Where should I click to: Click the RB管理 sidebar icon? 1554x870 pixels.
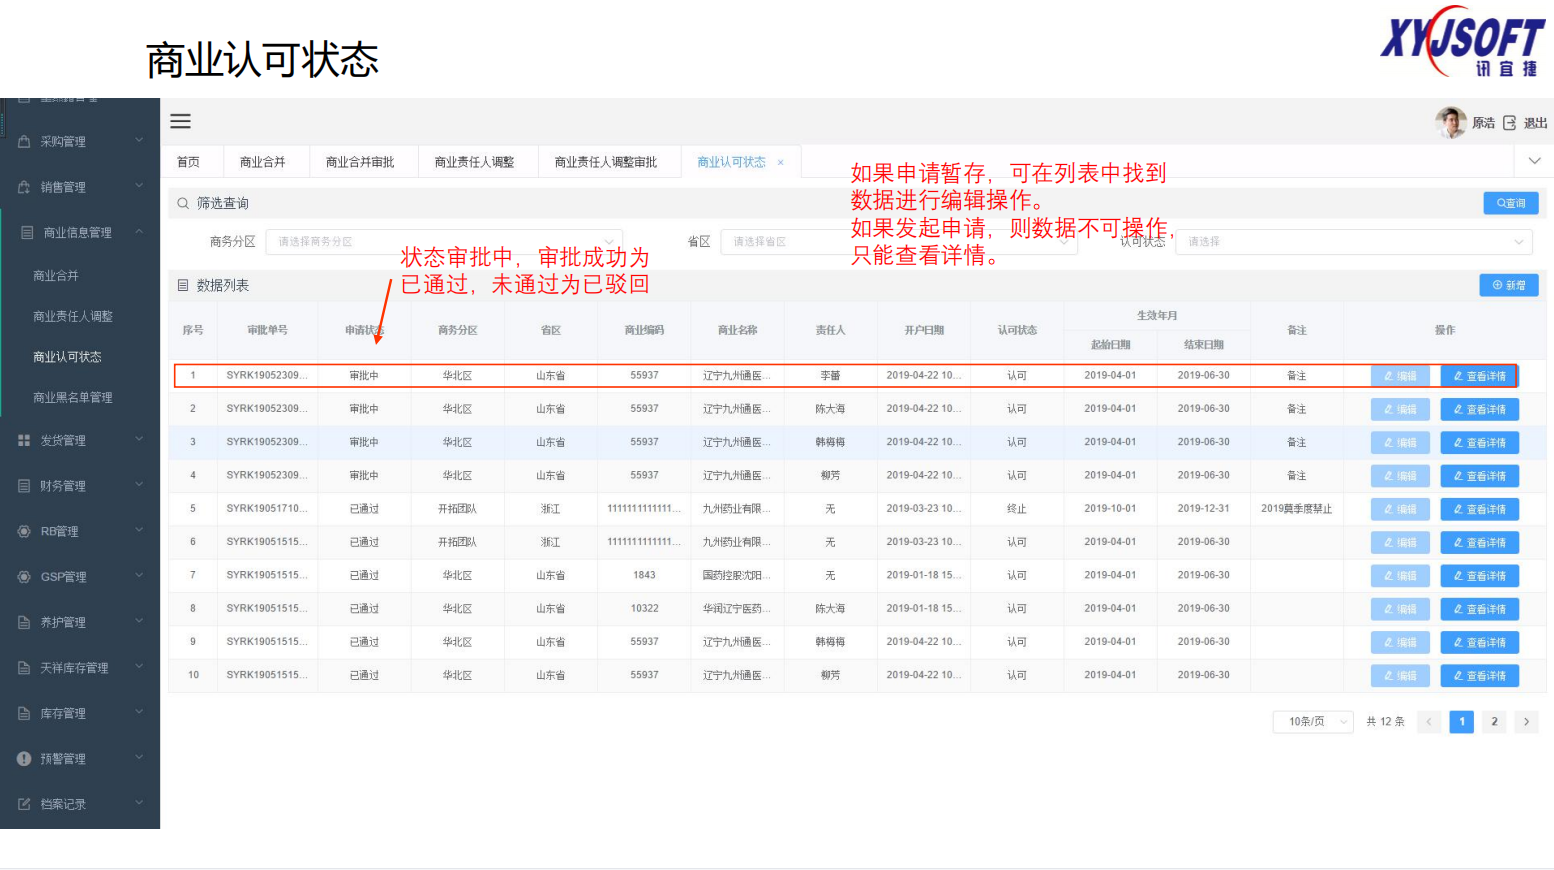(x=24, y=531)
